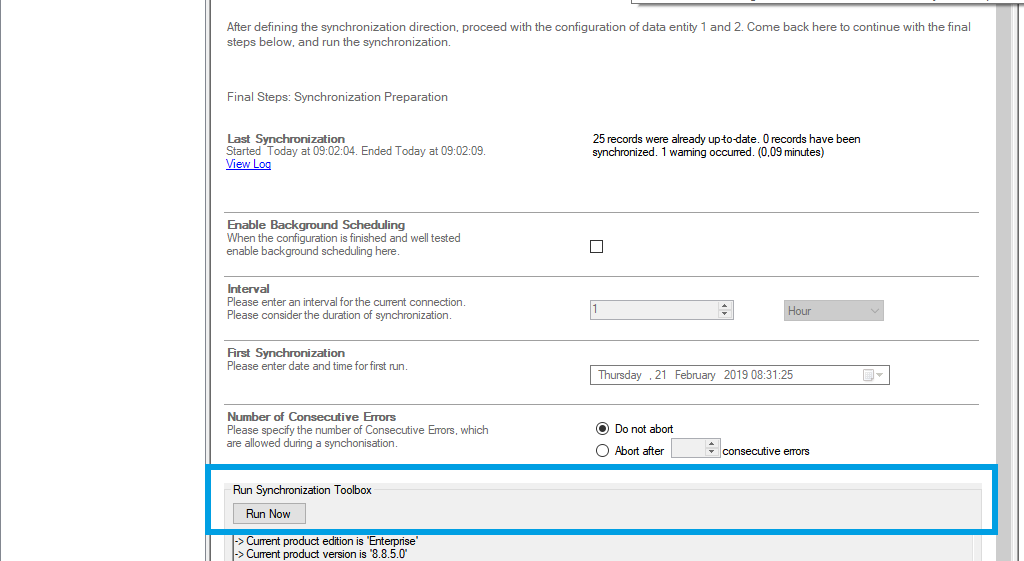The width and height of the screenshot is (1024, 561).
Task: Click the Interval number input field
Action: [653, 311]
